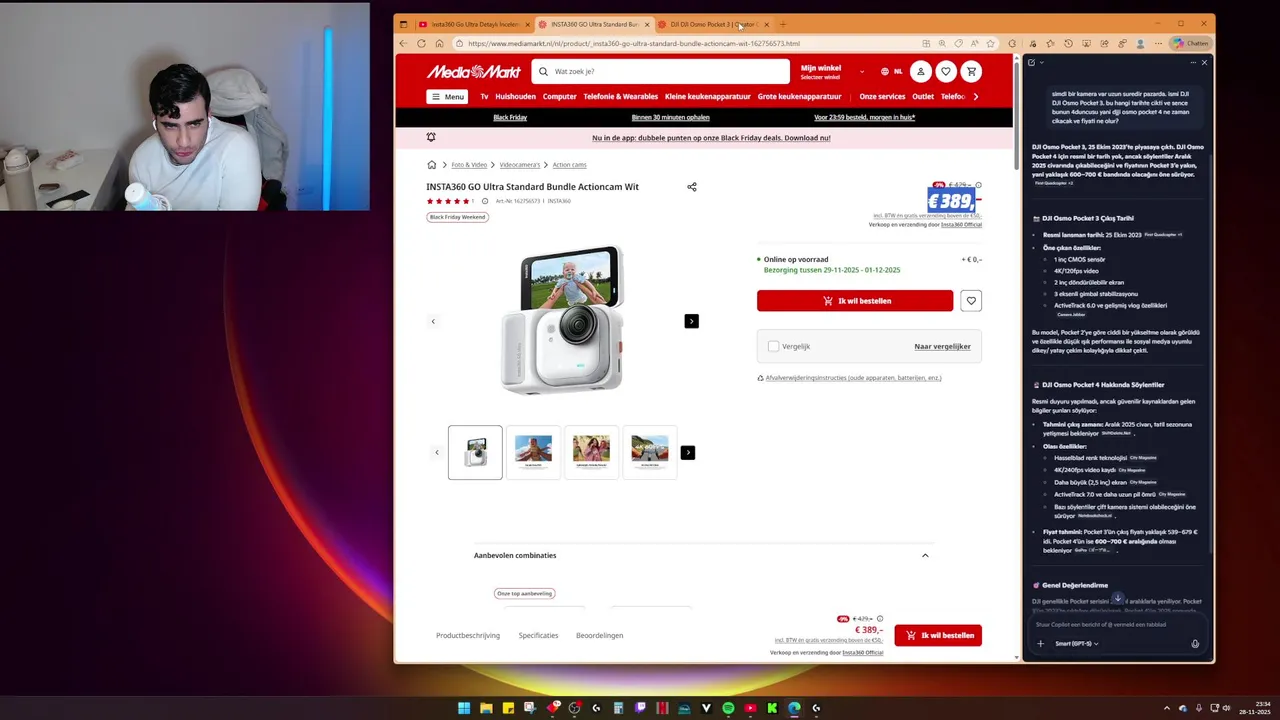Open the Smart (GPT-5) model dropdown
This screenshot has height=720, width=1280.
[x=1076, y=644]
